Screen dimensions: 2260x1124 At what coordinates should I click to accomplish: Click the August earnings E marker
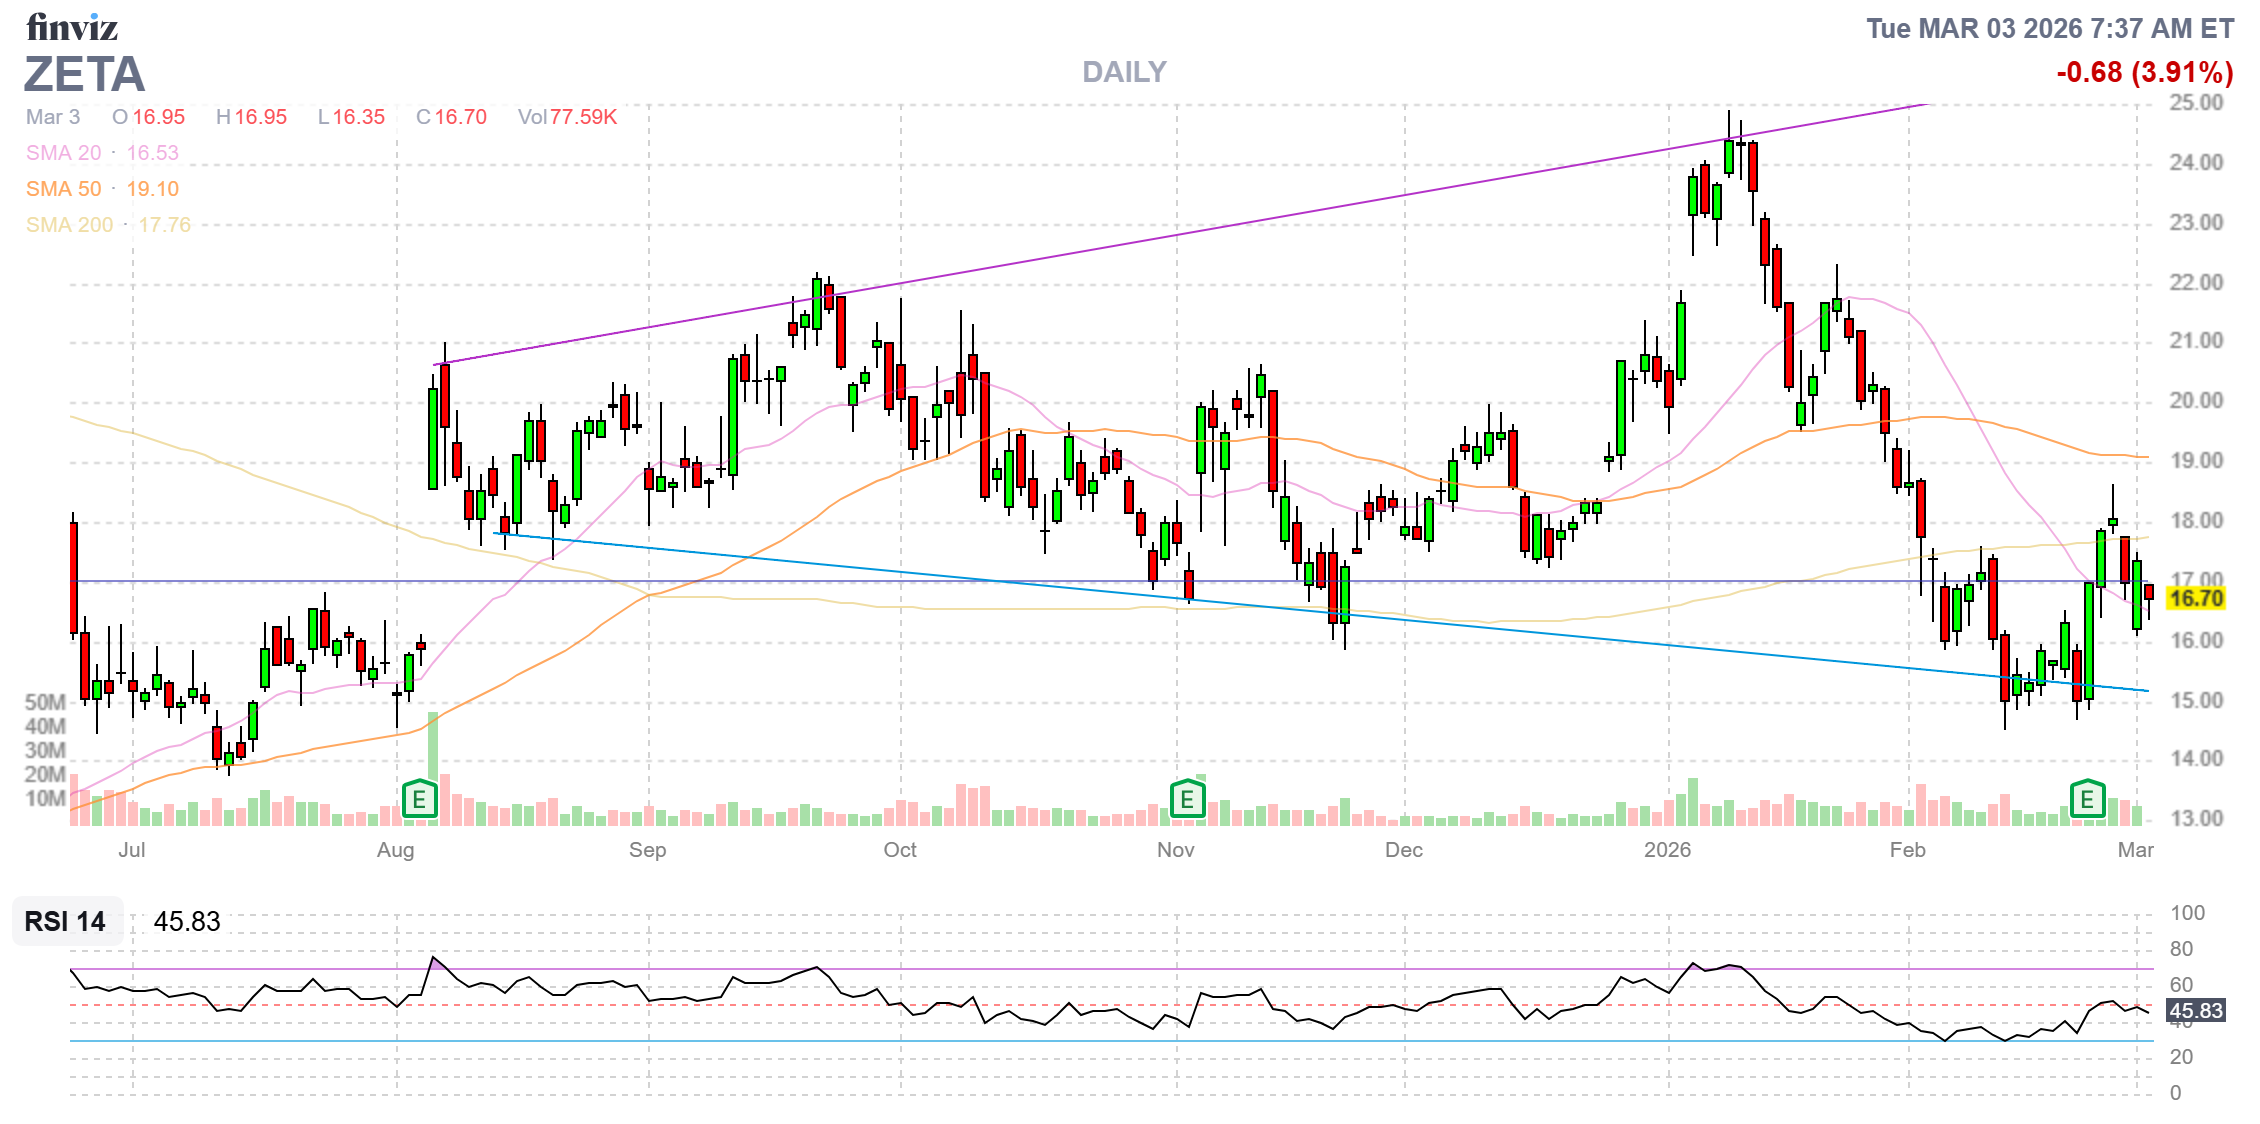[x=419, y=799]
